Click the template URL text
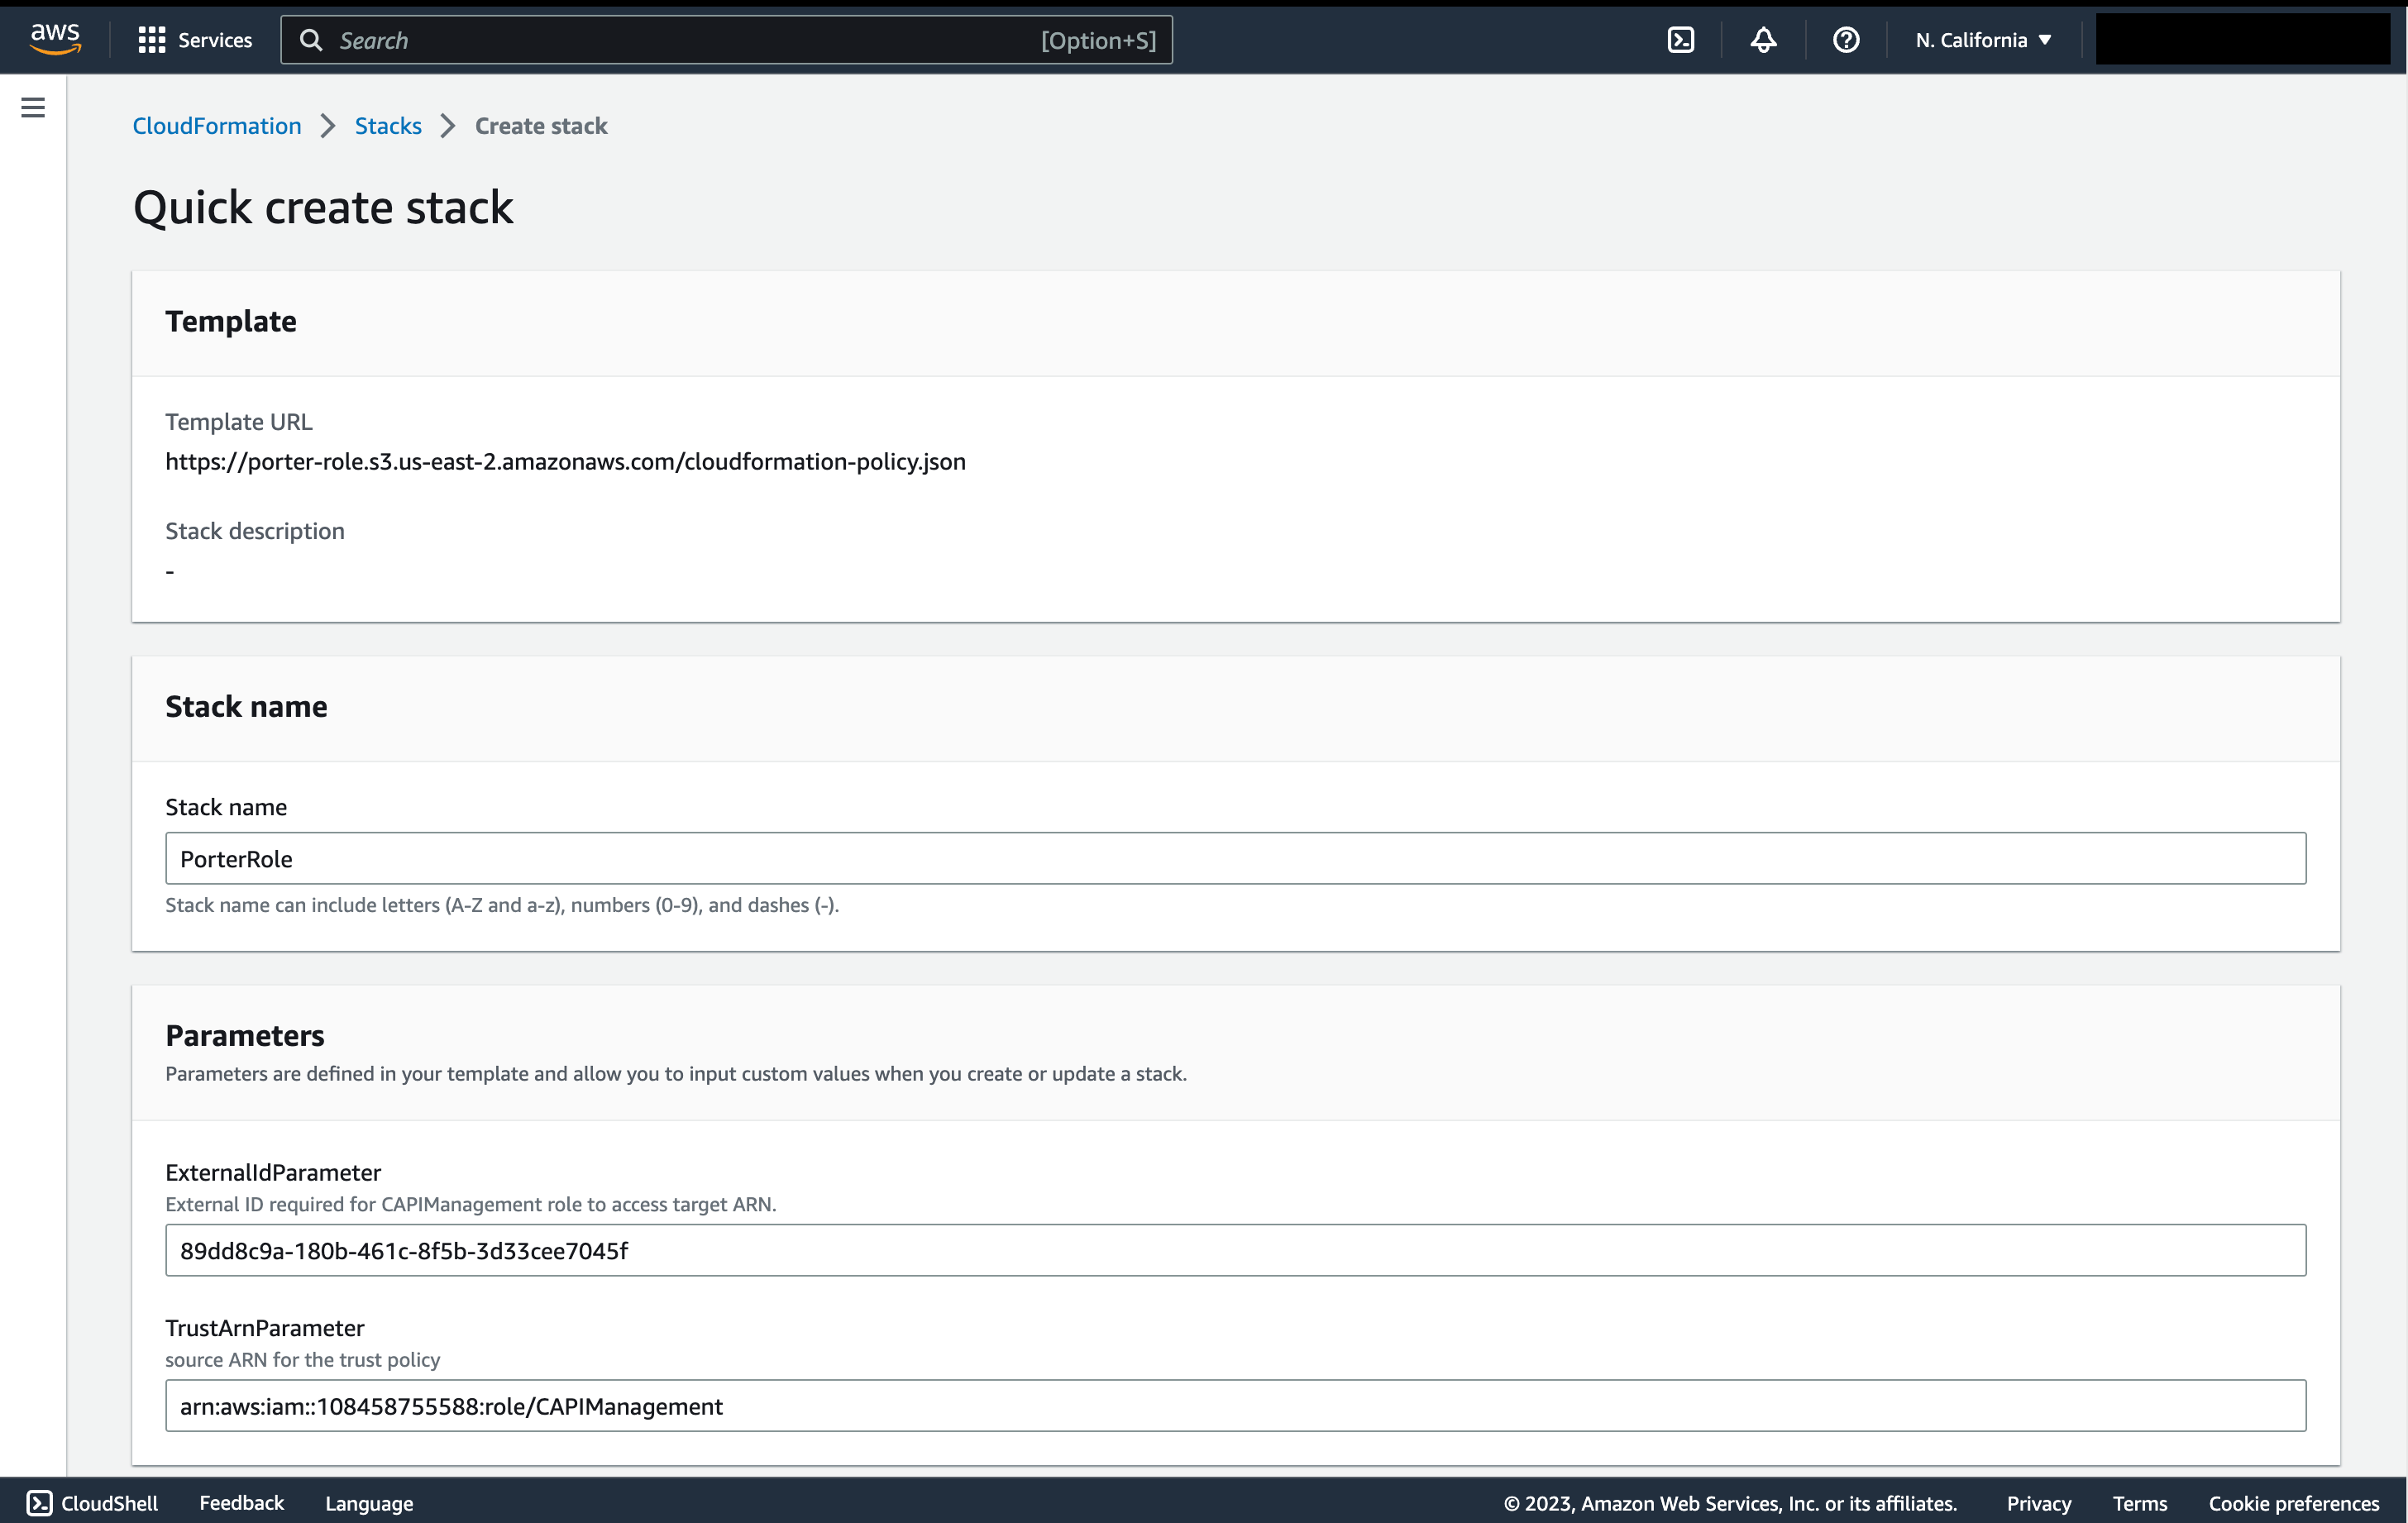Image resolution: width=2408 pixels, height=1523 pixels. coord(566,461)
